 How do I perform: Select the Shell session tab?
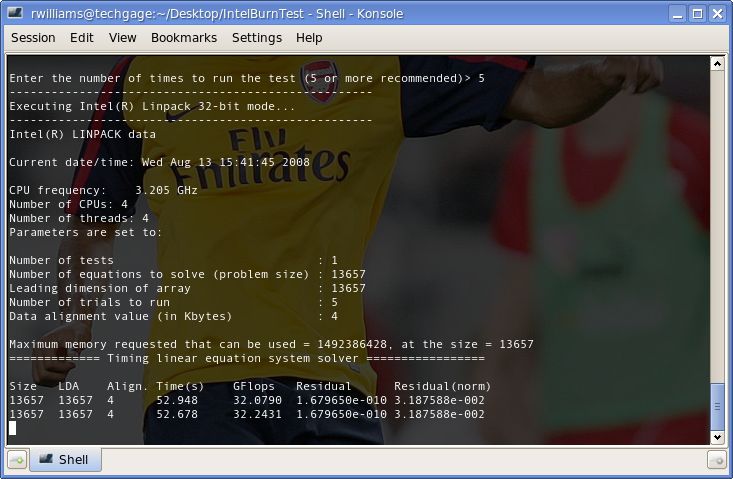tap(65, 460)
